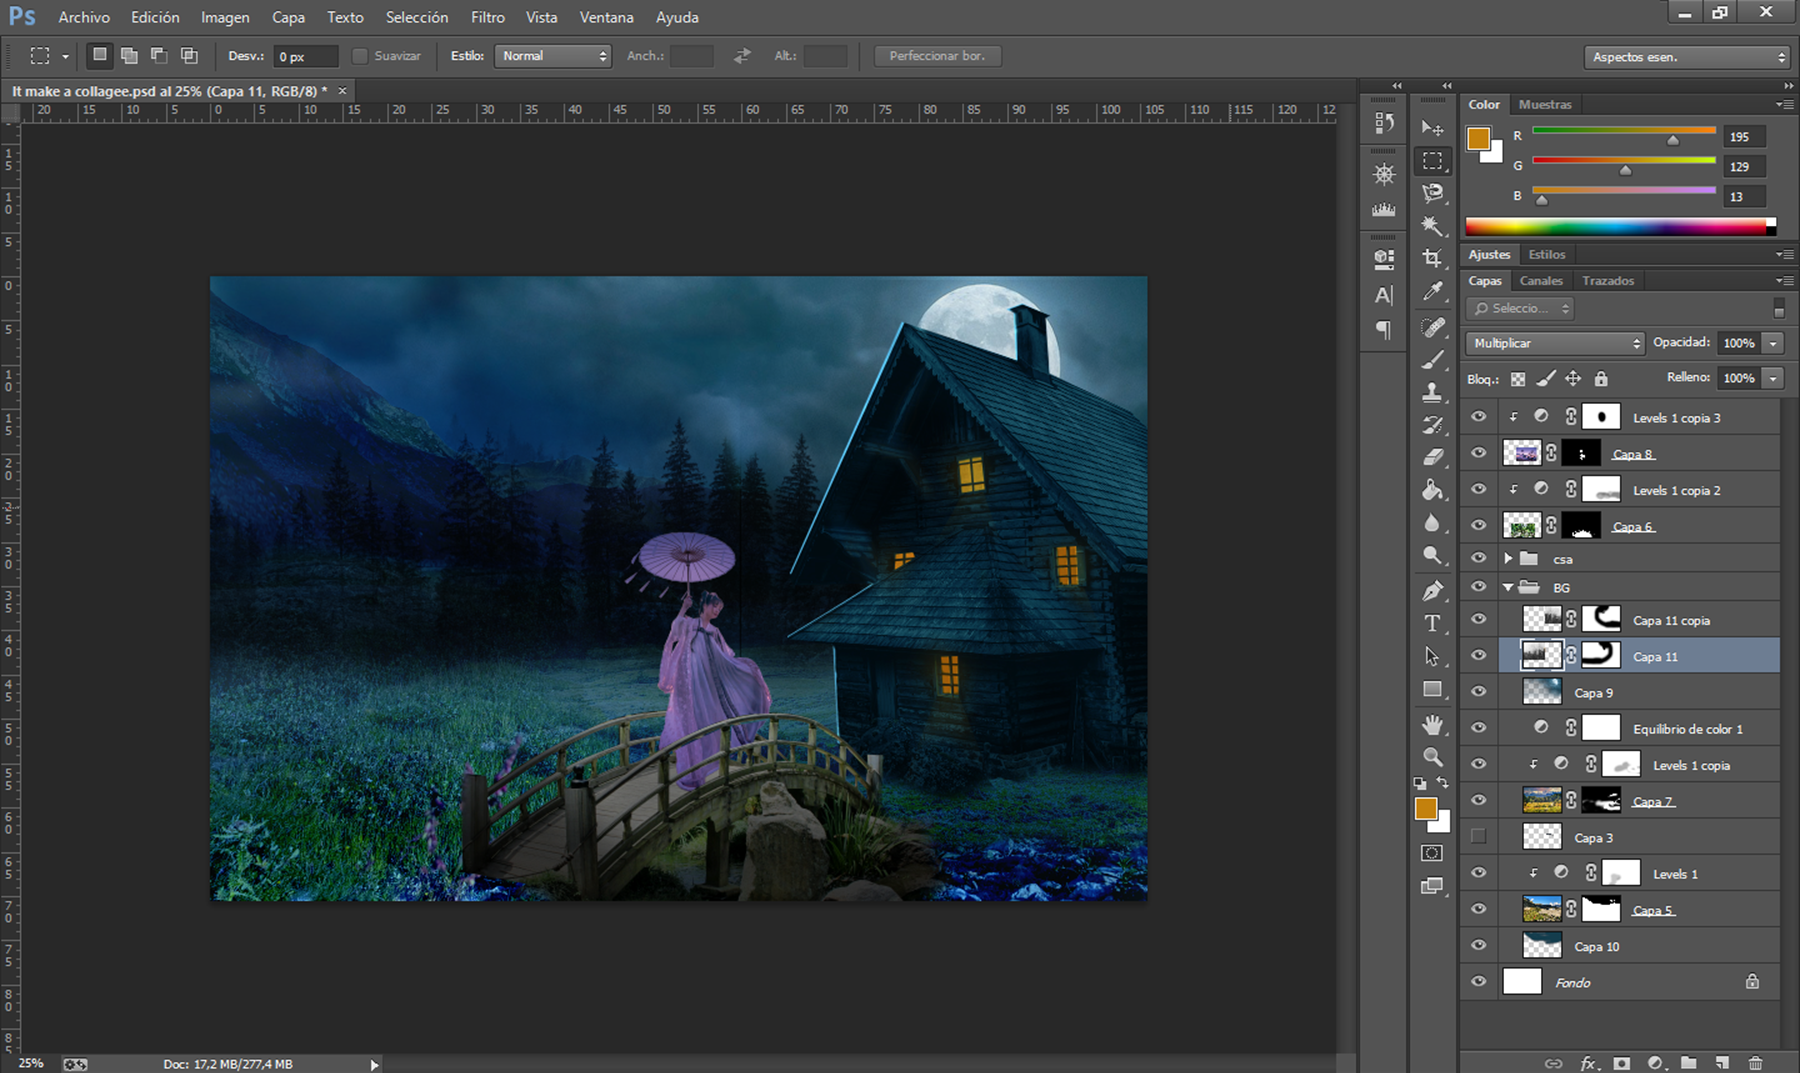The image size is (1800, 1073).
Task: Select the Dodge tool
Action: pyautogui.click(x=1432, y=556)
